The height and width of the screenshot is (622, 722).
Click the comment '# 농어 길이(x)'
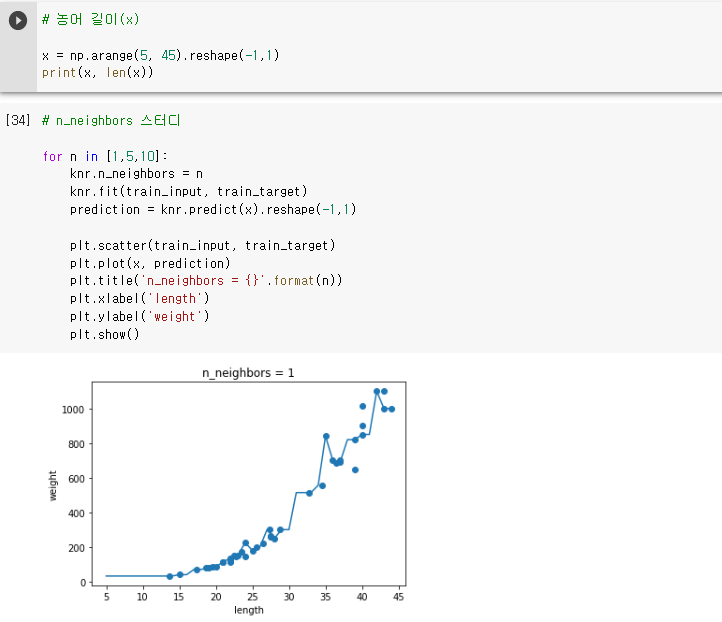[90, 19]
